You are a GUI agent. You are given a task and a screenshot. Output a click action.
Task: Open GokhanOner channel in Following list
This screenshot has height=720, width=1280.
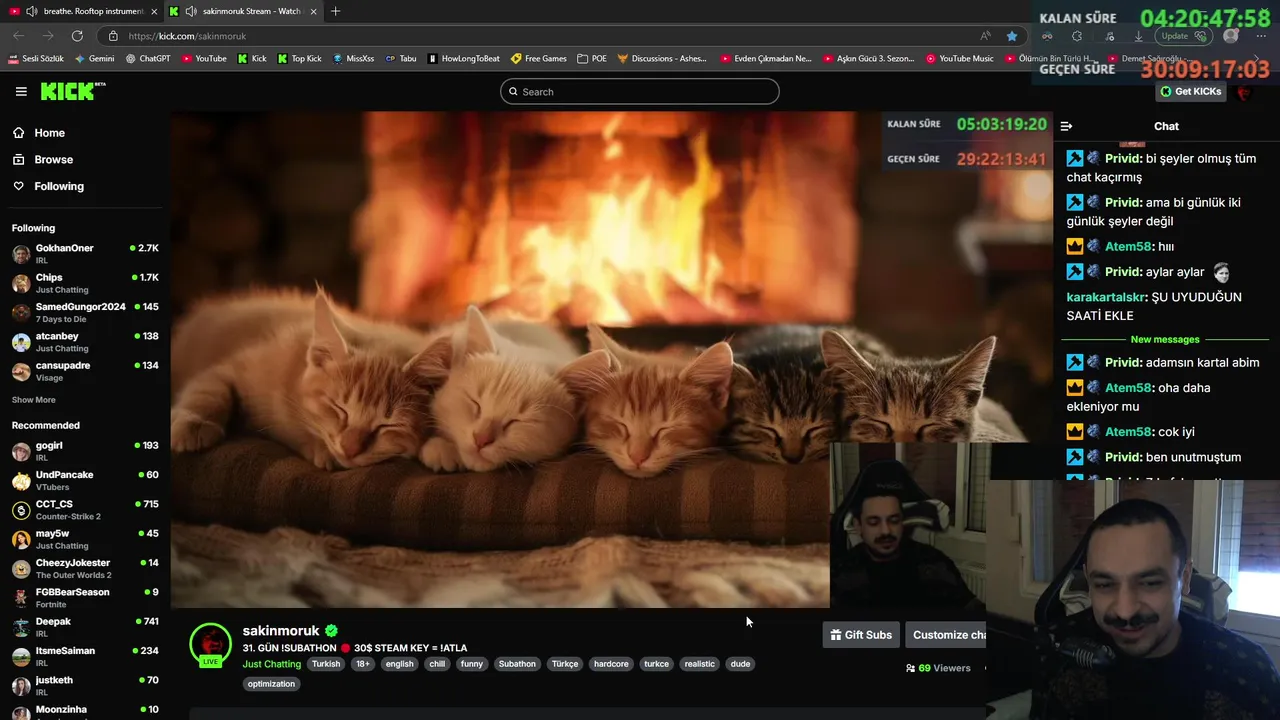[85, 253]
